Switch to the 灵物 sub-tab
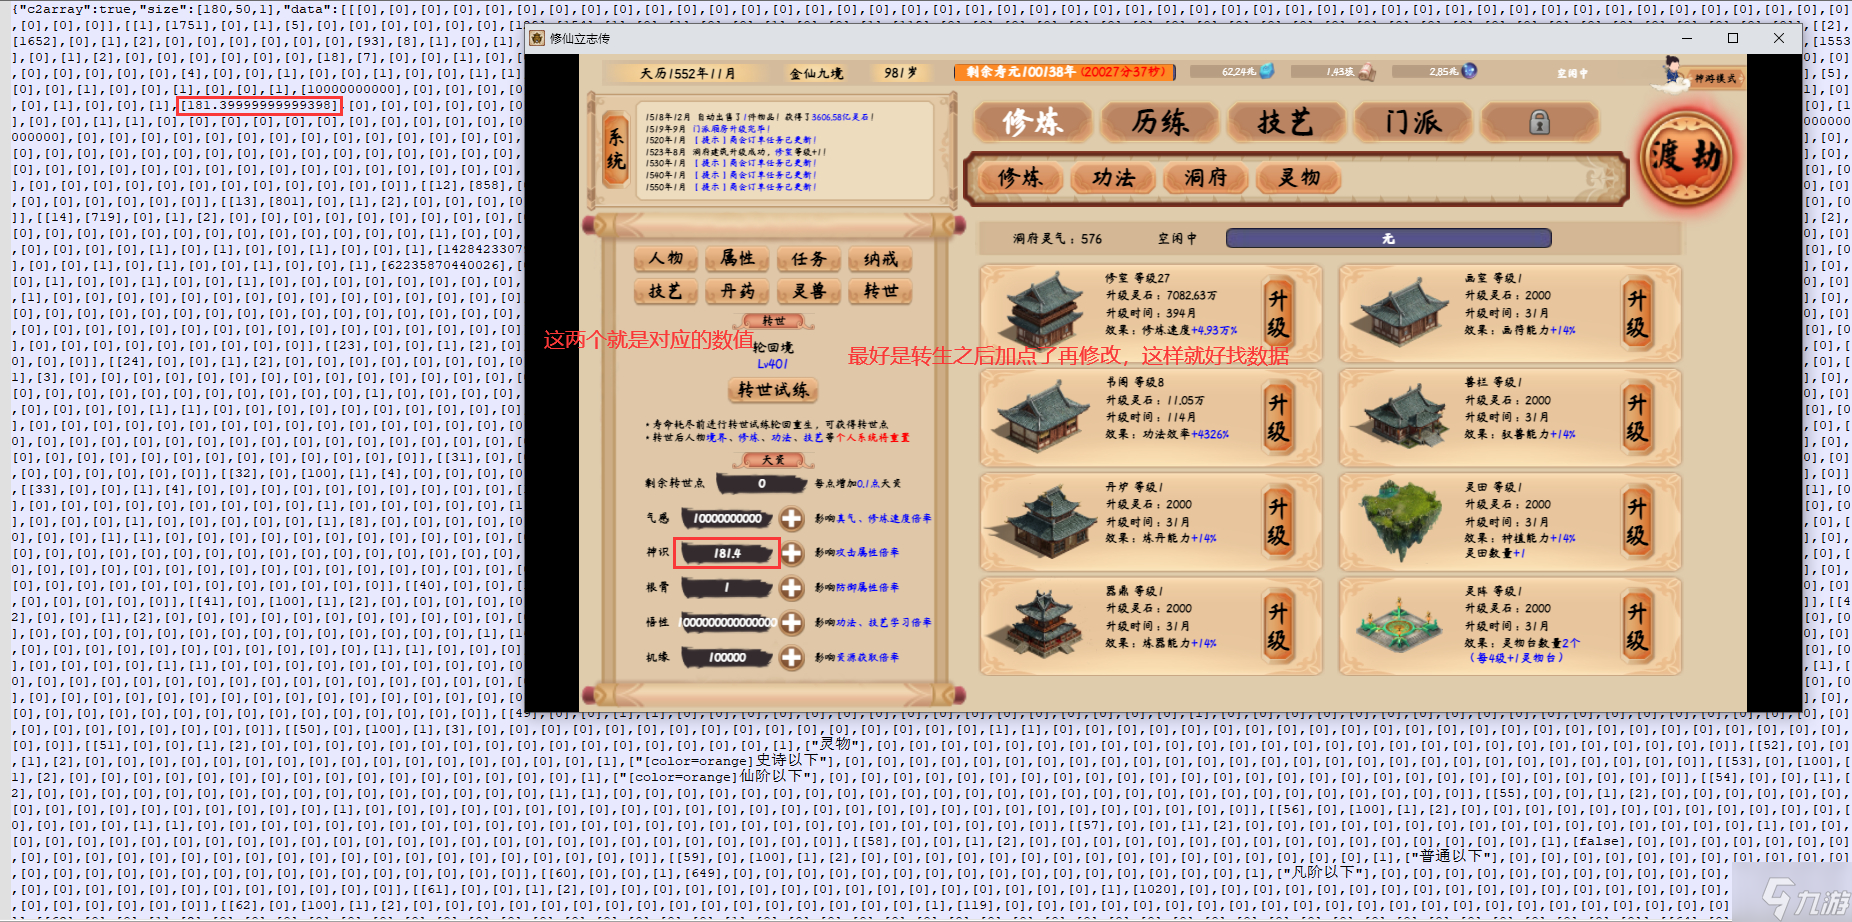This screenshot has width=1852, height=922. (1299, 178)
